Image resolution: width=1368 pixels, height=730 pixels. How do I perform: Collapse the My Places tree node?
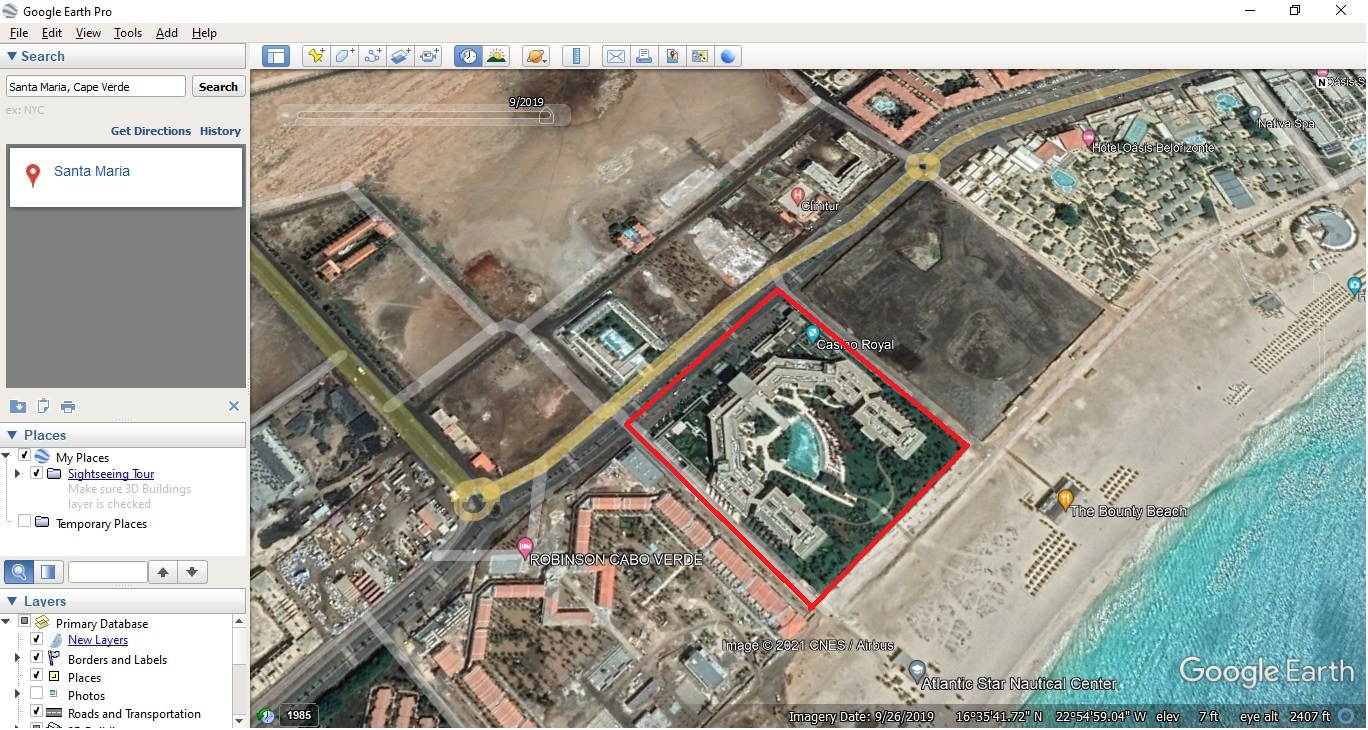tap(7, 456)
